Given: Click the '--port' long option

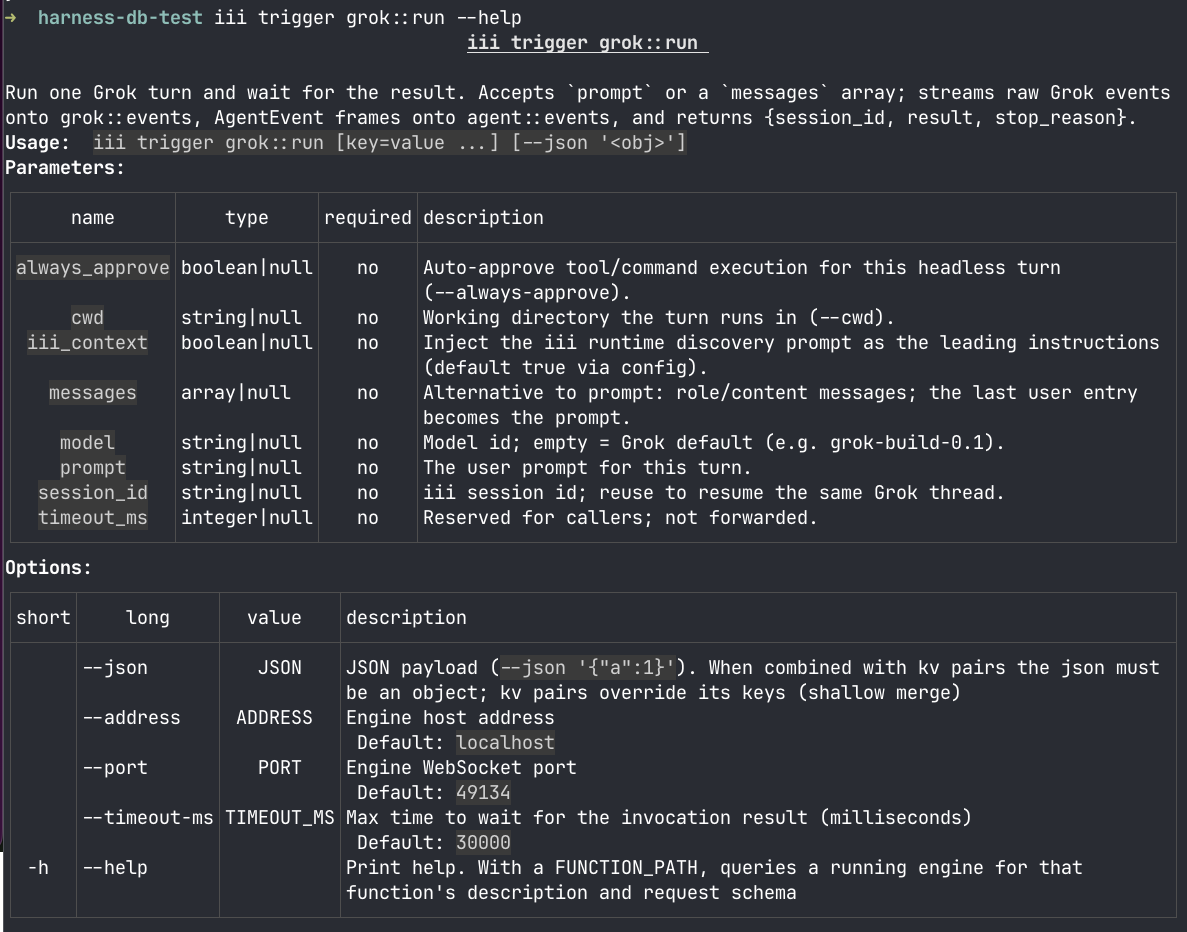Looking at the screenshot, I should pos(115,768).
